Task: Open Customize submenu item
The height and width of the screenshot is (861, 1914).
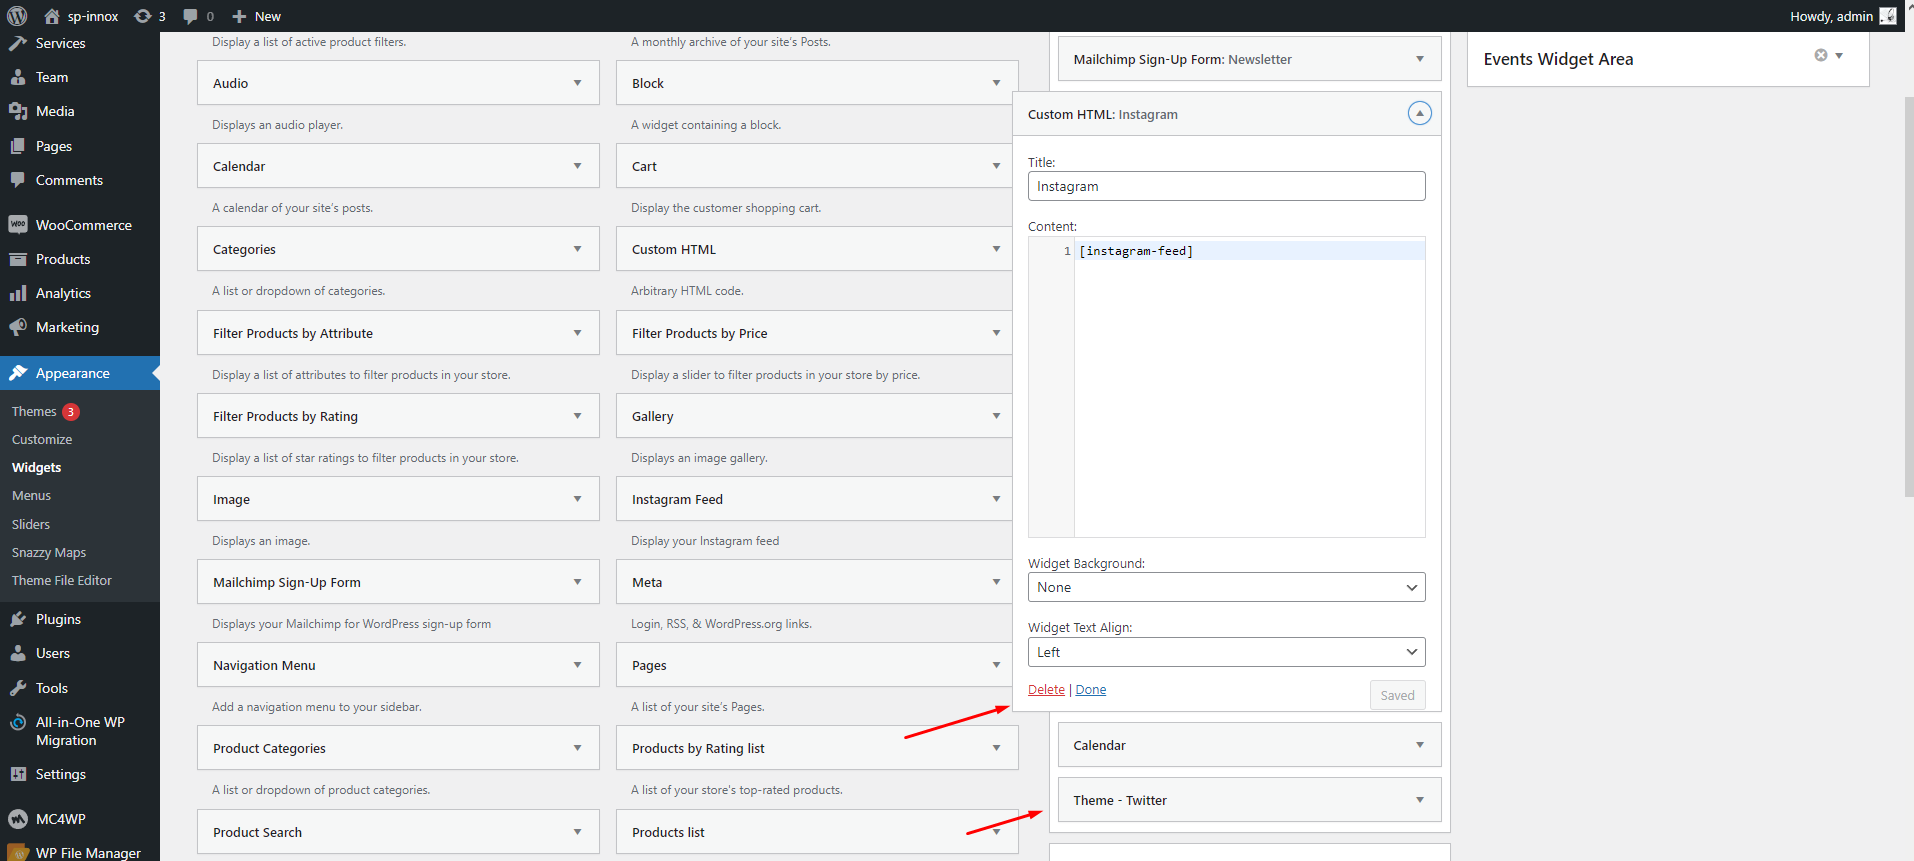Action: (42, 439)
